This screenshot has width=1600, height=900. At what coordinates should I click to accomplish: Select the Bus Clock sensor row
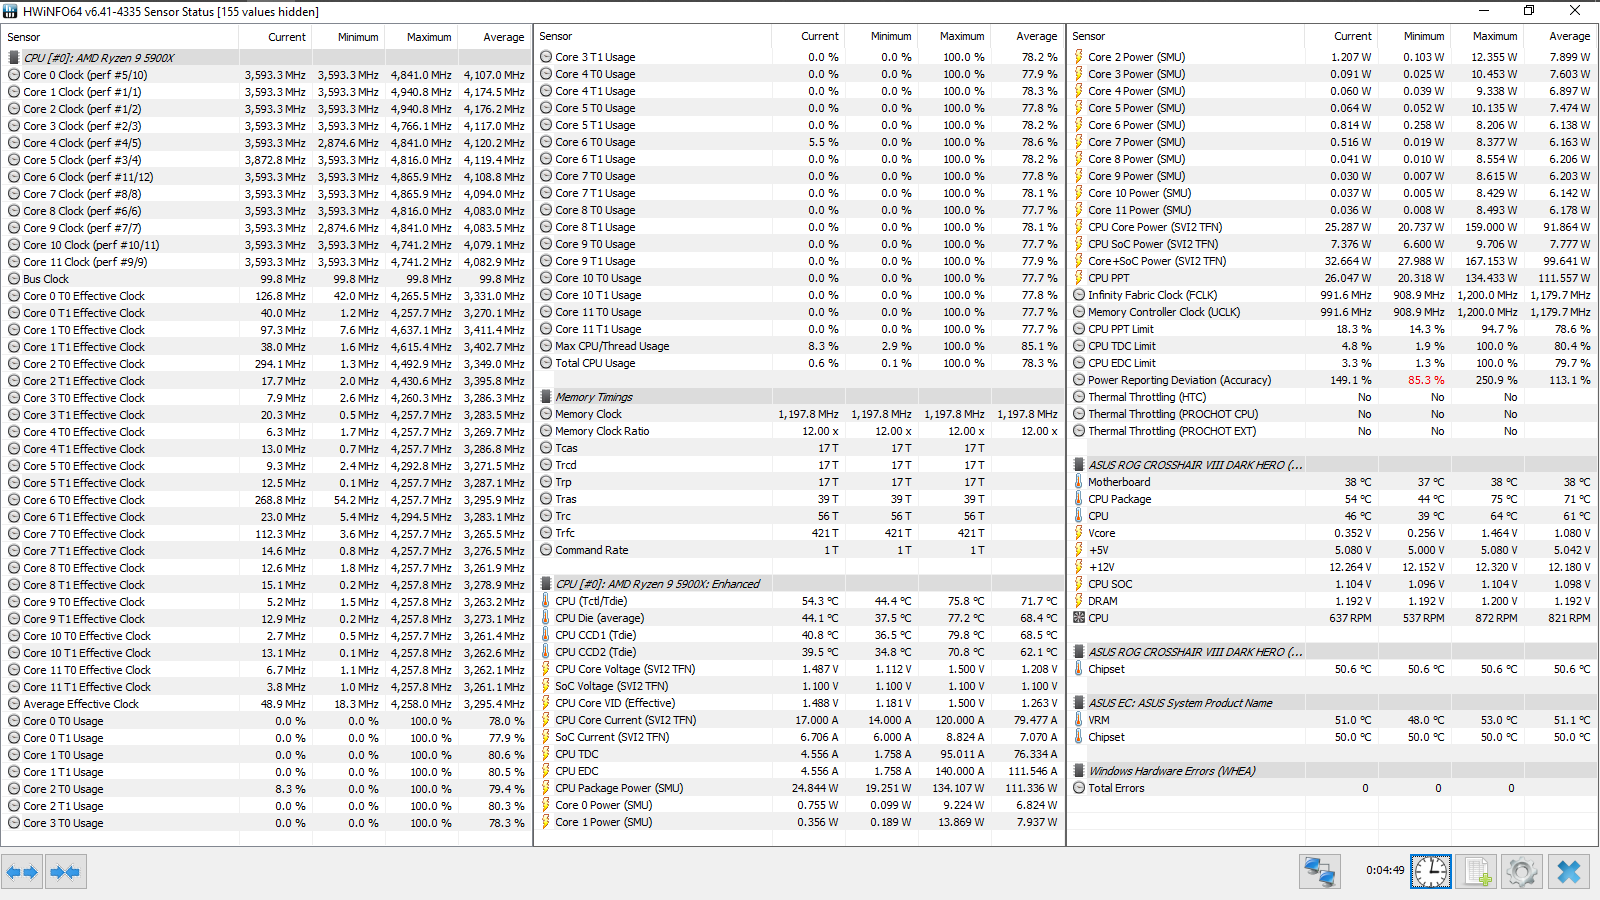point(267,279)
